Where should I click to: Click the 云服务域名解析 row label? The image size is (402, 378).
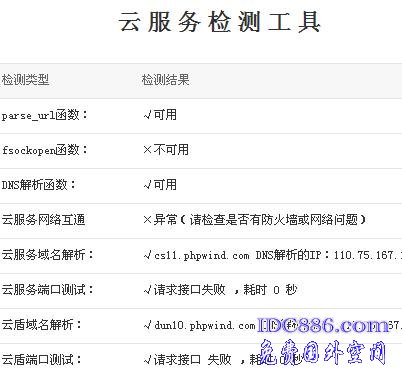47,255
